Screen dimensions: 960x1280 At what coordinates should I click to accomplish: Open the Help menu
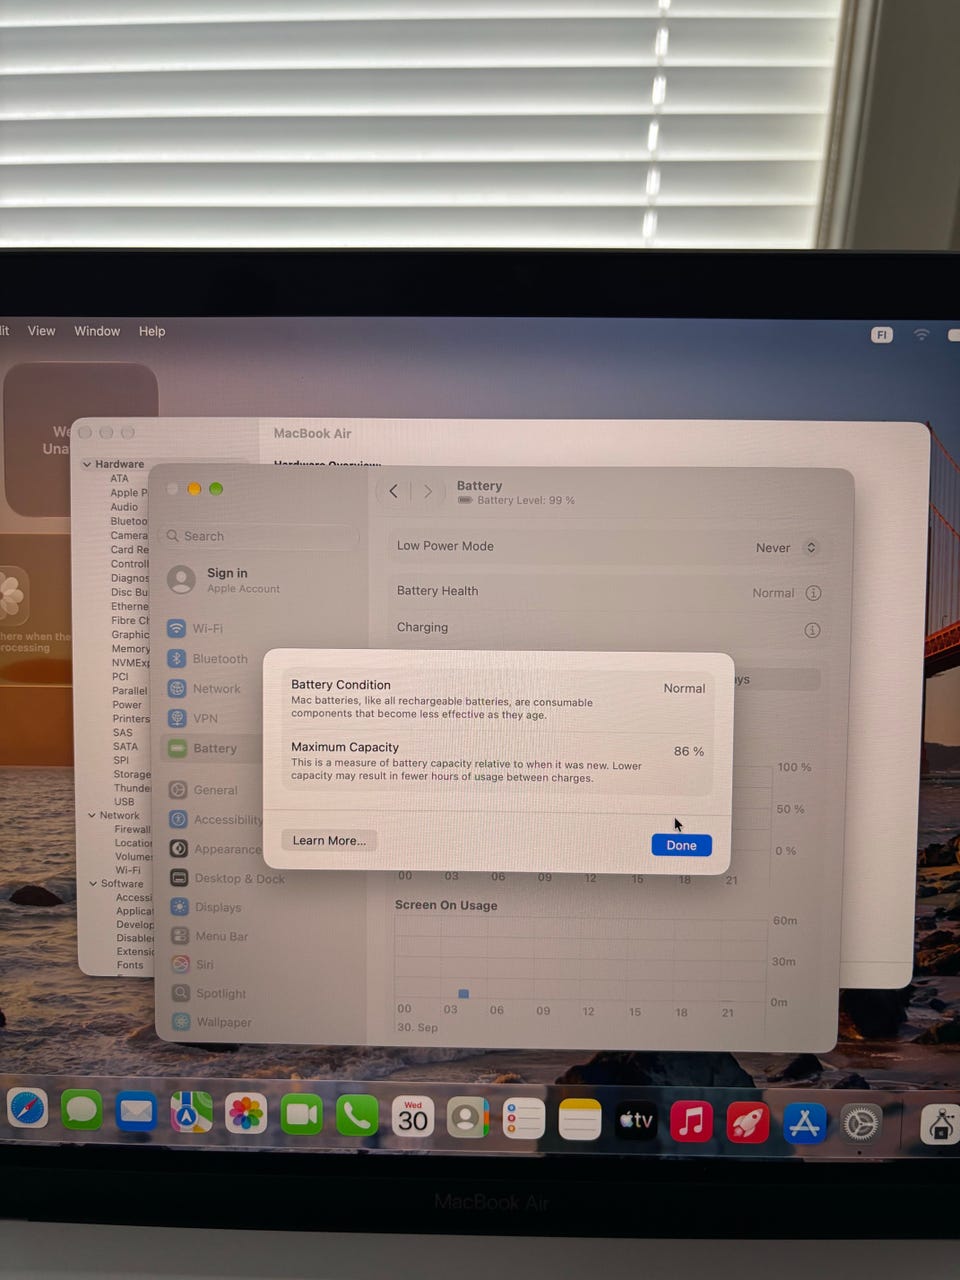pos(152,331)
